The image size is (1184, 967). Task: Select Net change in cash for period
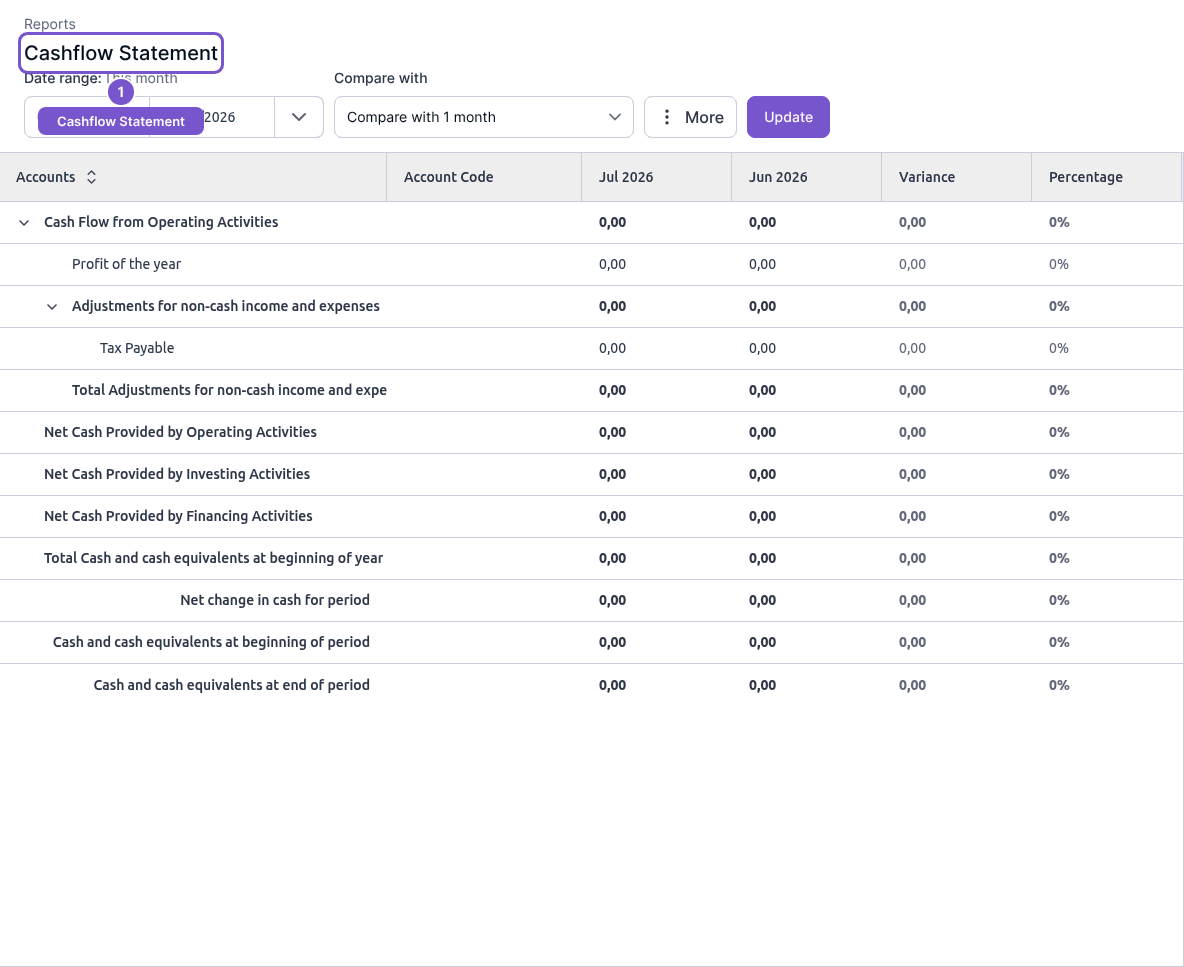[x=591, y=600]
